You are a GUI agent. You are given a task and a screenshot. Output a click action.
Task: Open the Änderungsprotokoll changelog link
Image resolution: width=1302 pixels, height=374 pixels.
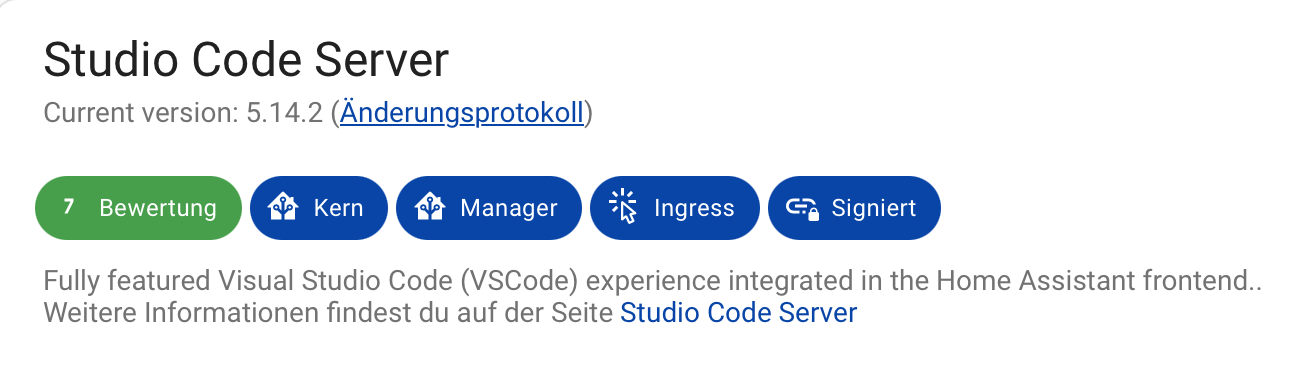click(462, 113)
